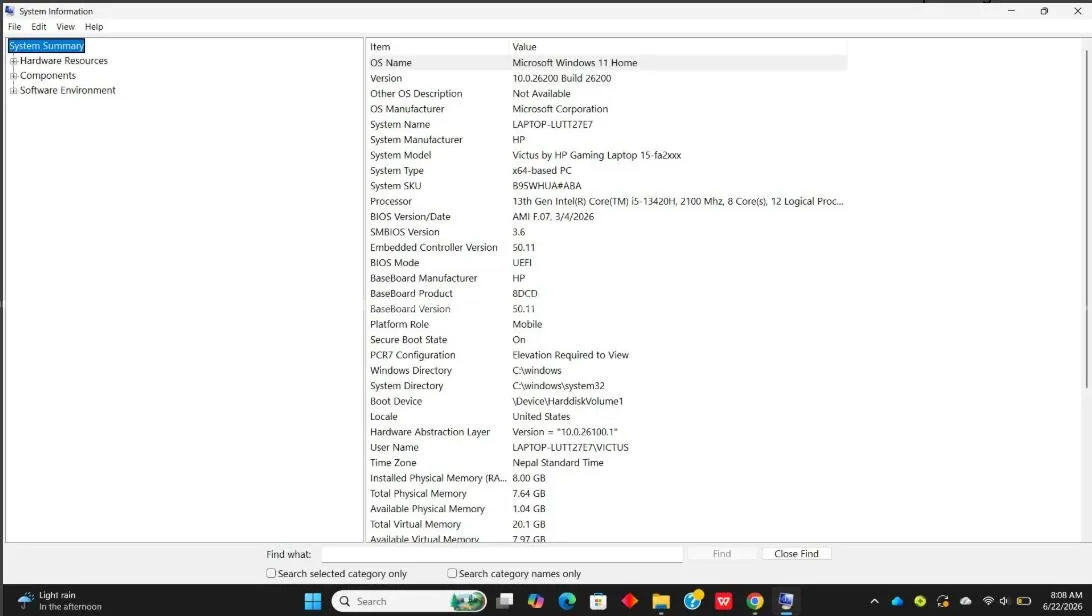
Task: Click 'Elevation Required to View' value
Action: tap(570, 355)
